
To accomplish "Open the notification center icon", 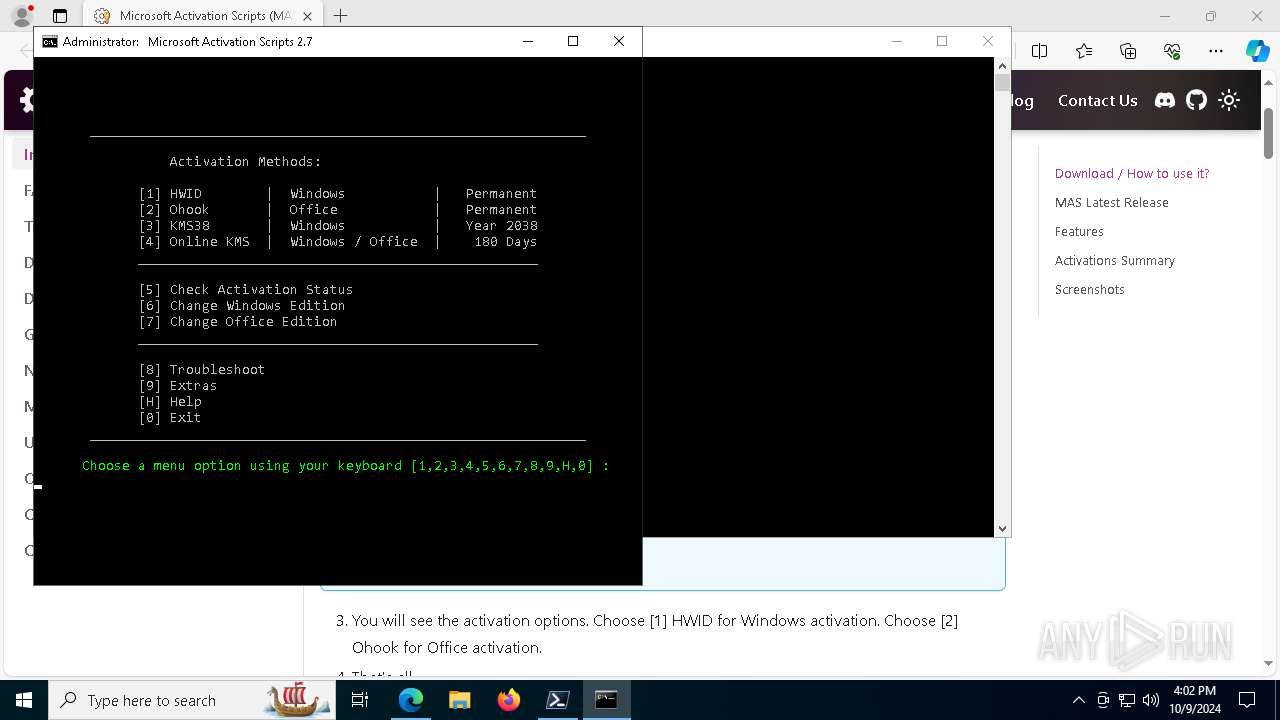I will pos(1247,700).
